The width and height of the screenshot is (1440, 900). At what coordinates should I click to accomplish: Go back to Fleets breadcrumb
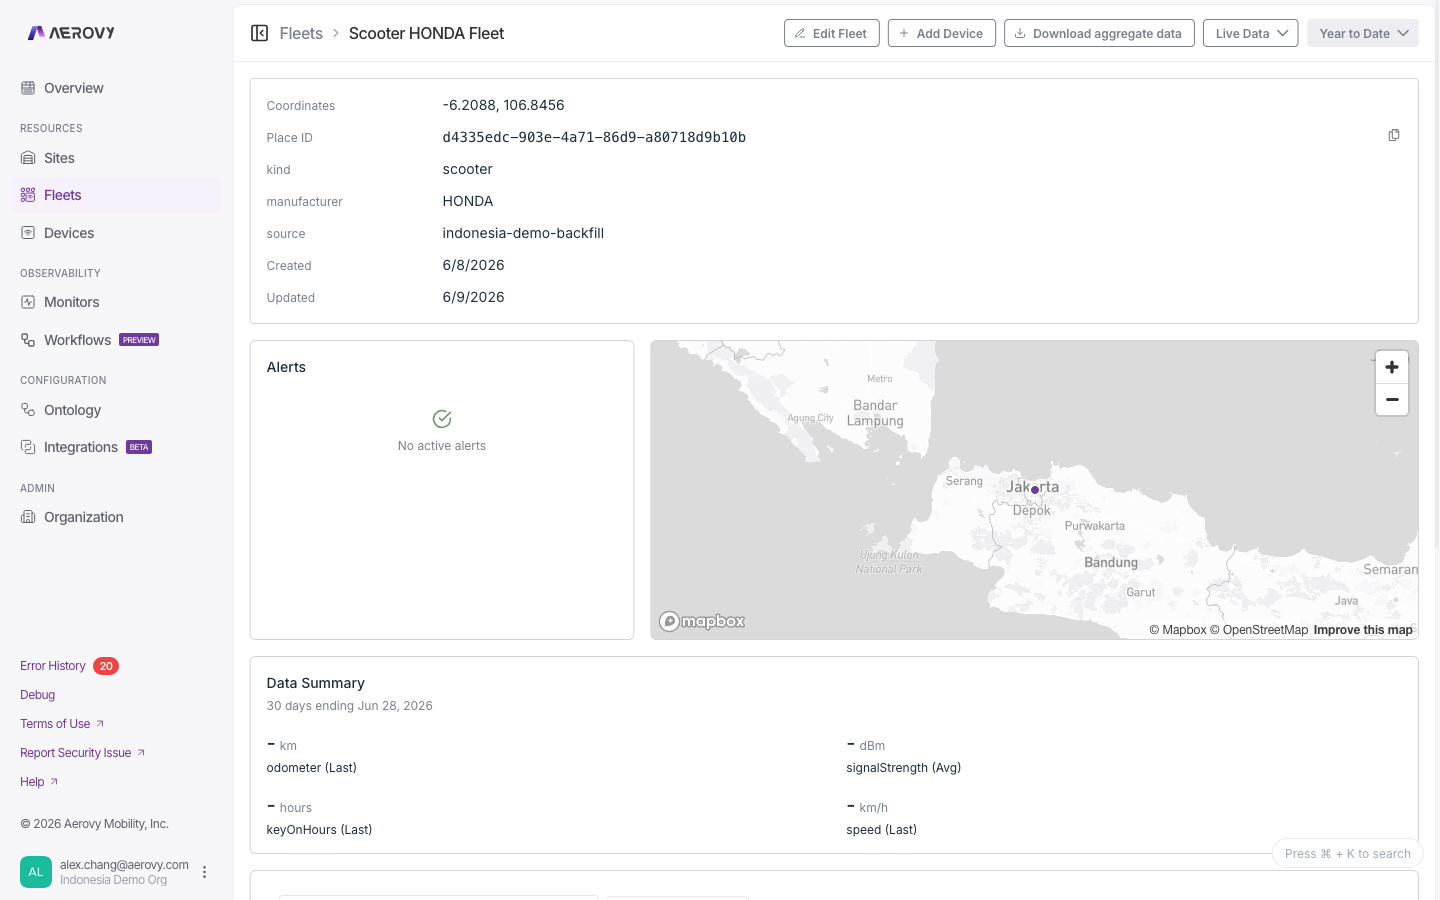(x=301, y=33)
